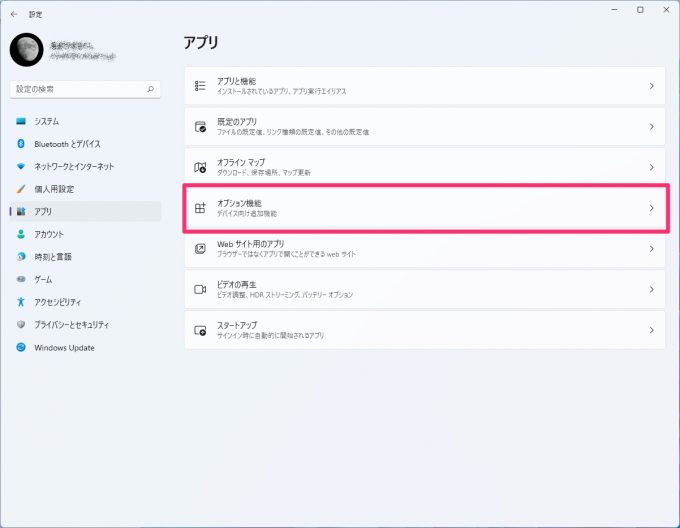The width and height of the screenshot is (680, 528).
Task: Expand the オプション機能 chevron arrow
Action: (651, 208)
